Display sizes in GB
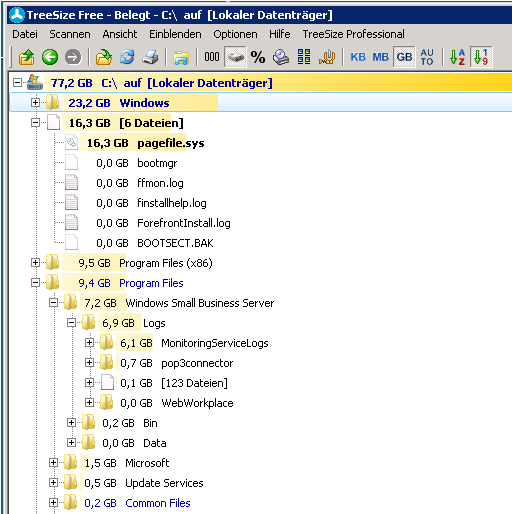This screenshot has width=512, height=514. pos(404,57)
